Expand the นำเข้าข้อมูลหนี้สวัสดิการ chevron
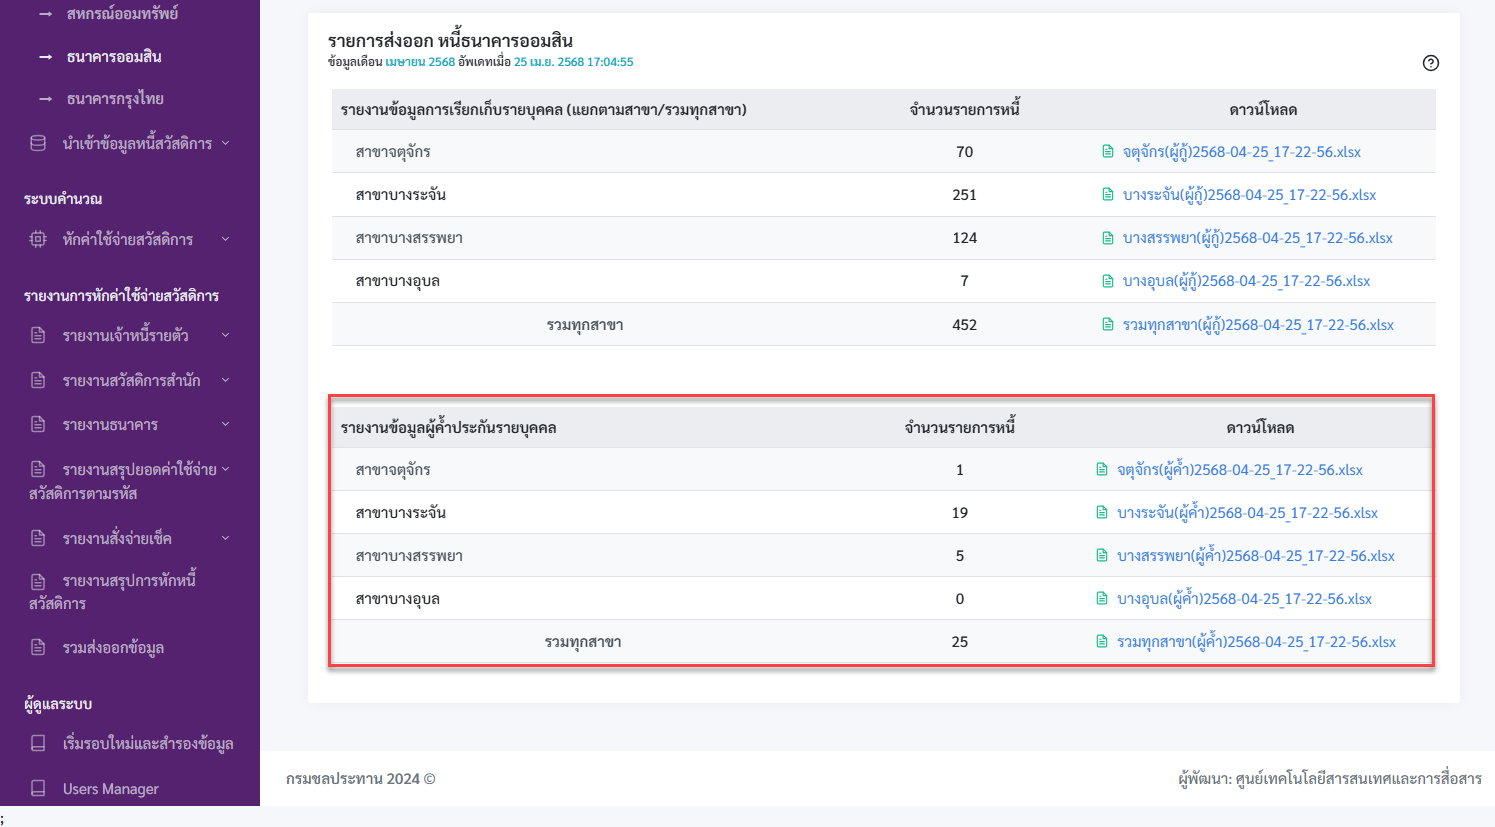The height and width of the screenshot is (827, 1495). click(x=226, y=143)
